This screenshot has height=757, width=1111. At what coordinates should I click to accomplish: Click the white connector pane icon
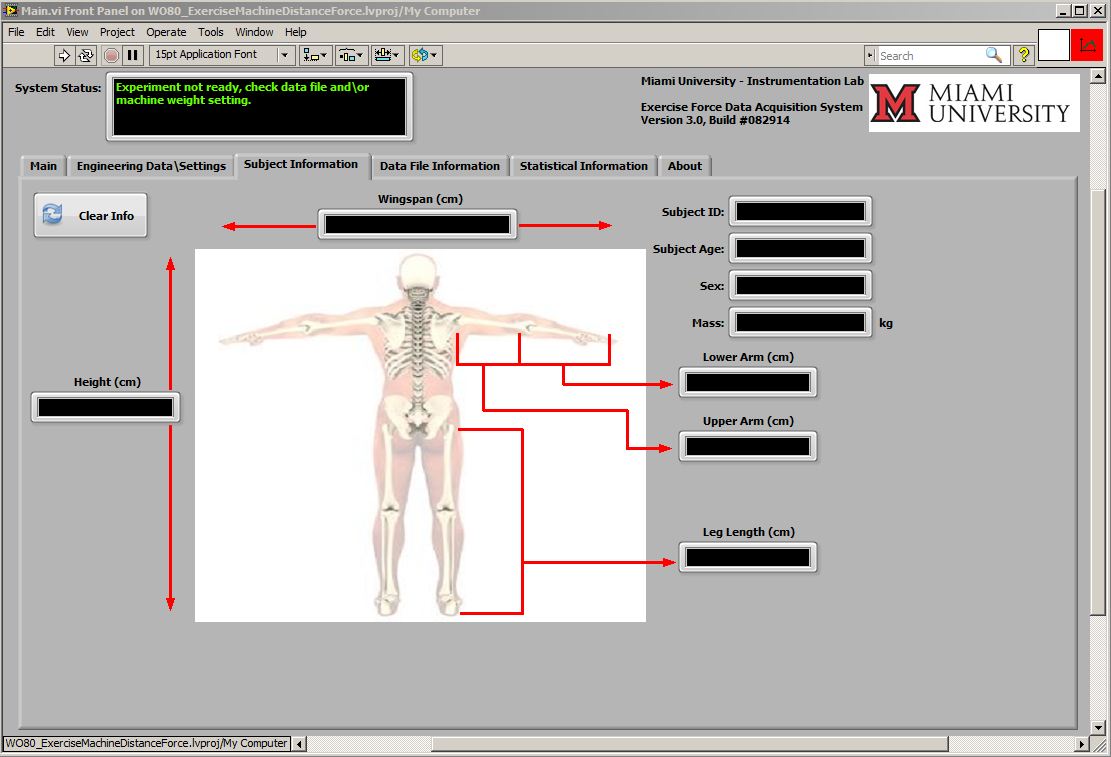pyautogui.click(x=1053, y=45)
